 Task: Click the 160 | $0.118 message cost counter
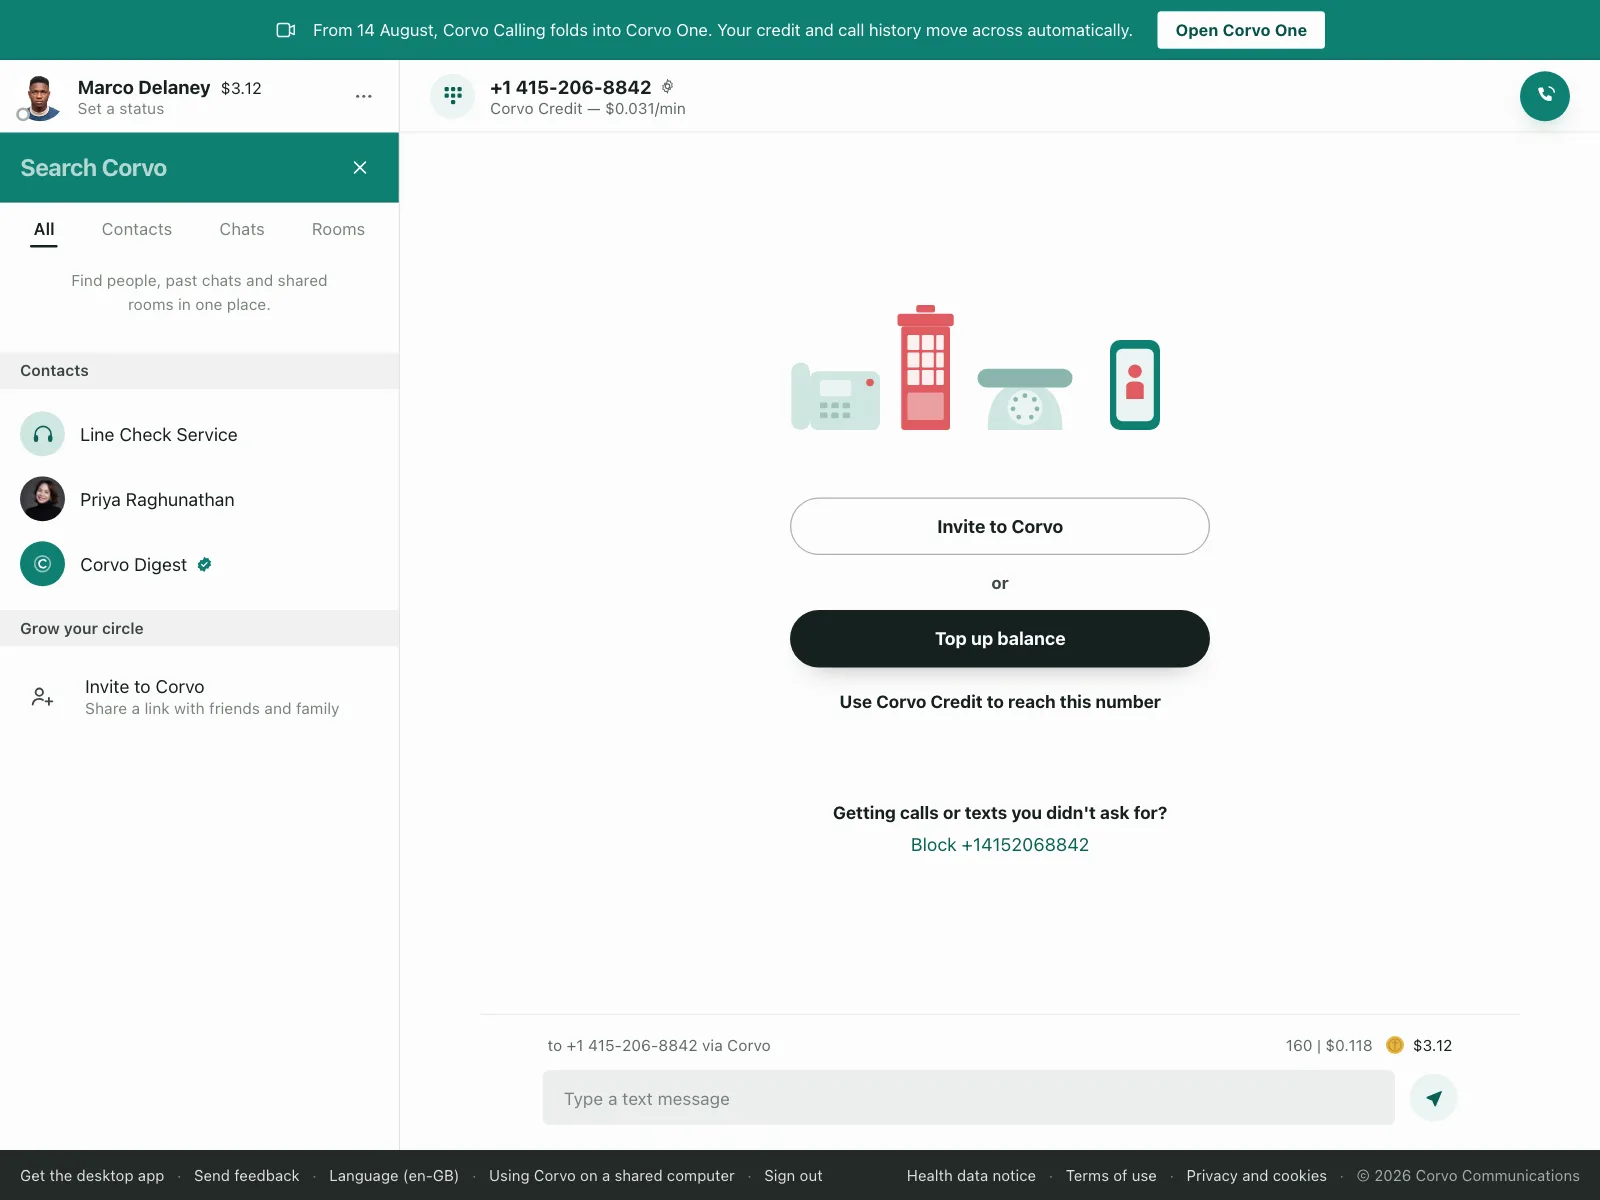coord(1329,1045)
